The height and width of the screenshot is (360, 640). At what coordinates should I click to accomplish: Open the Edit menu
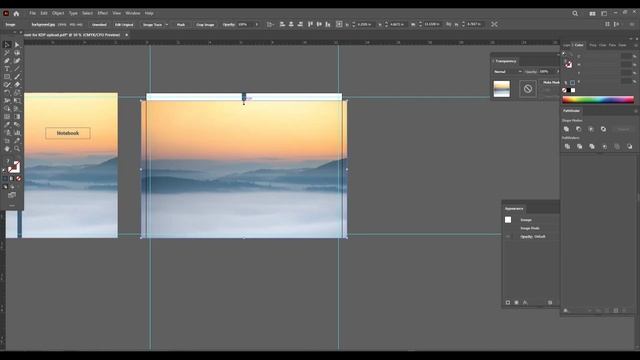click(44, 13)
